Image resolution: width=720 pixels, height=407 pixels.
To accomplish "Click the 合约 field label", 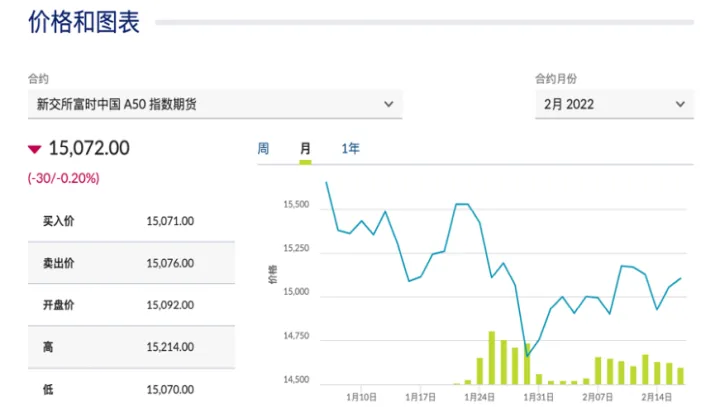I will (38, 79).
